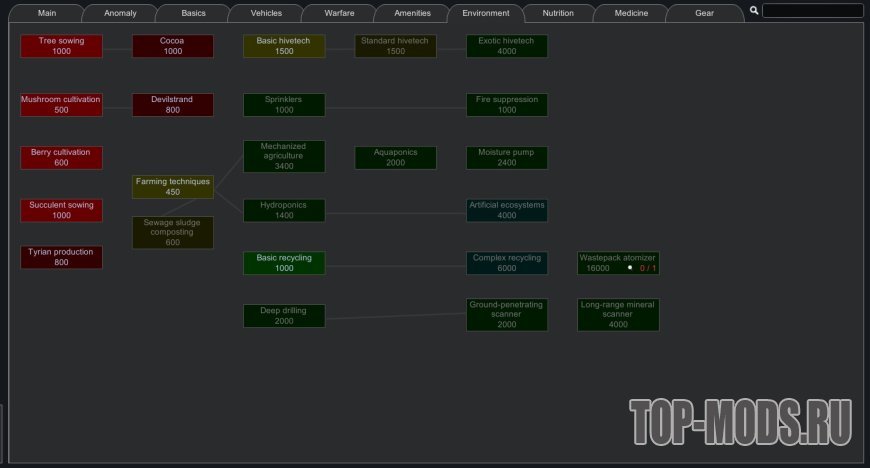Choose the Cocoa research project
The width and height of the screenshot is (870, 468).
pyautogui.click(x=173, y=46)
